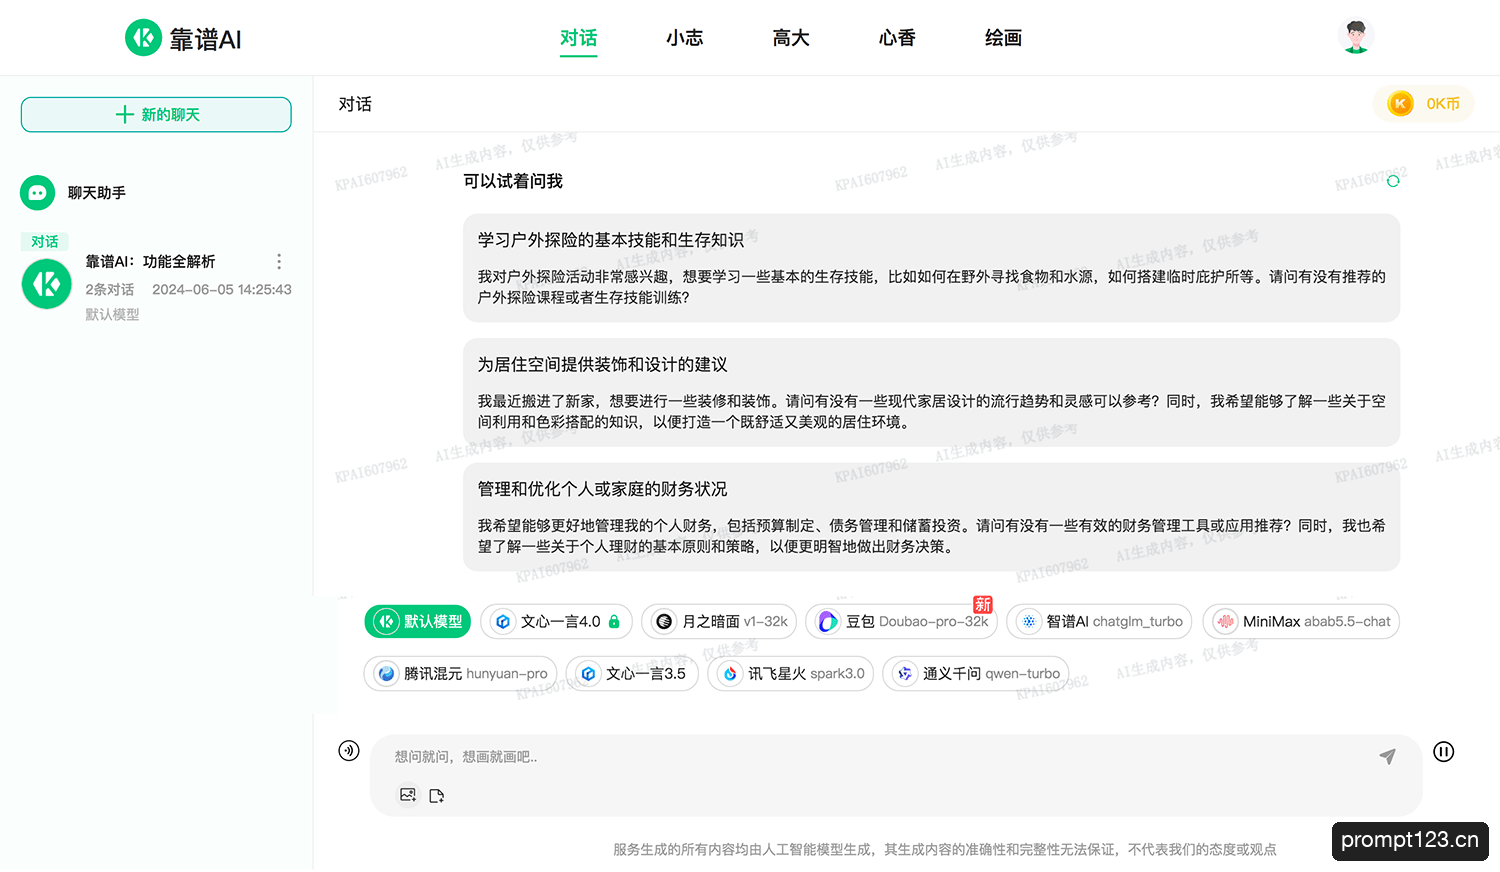Click the send message arrow icon
This screenshot has height=872, width=1500.
[x=1387, y=757]
